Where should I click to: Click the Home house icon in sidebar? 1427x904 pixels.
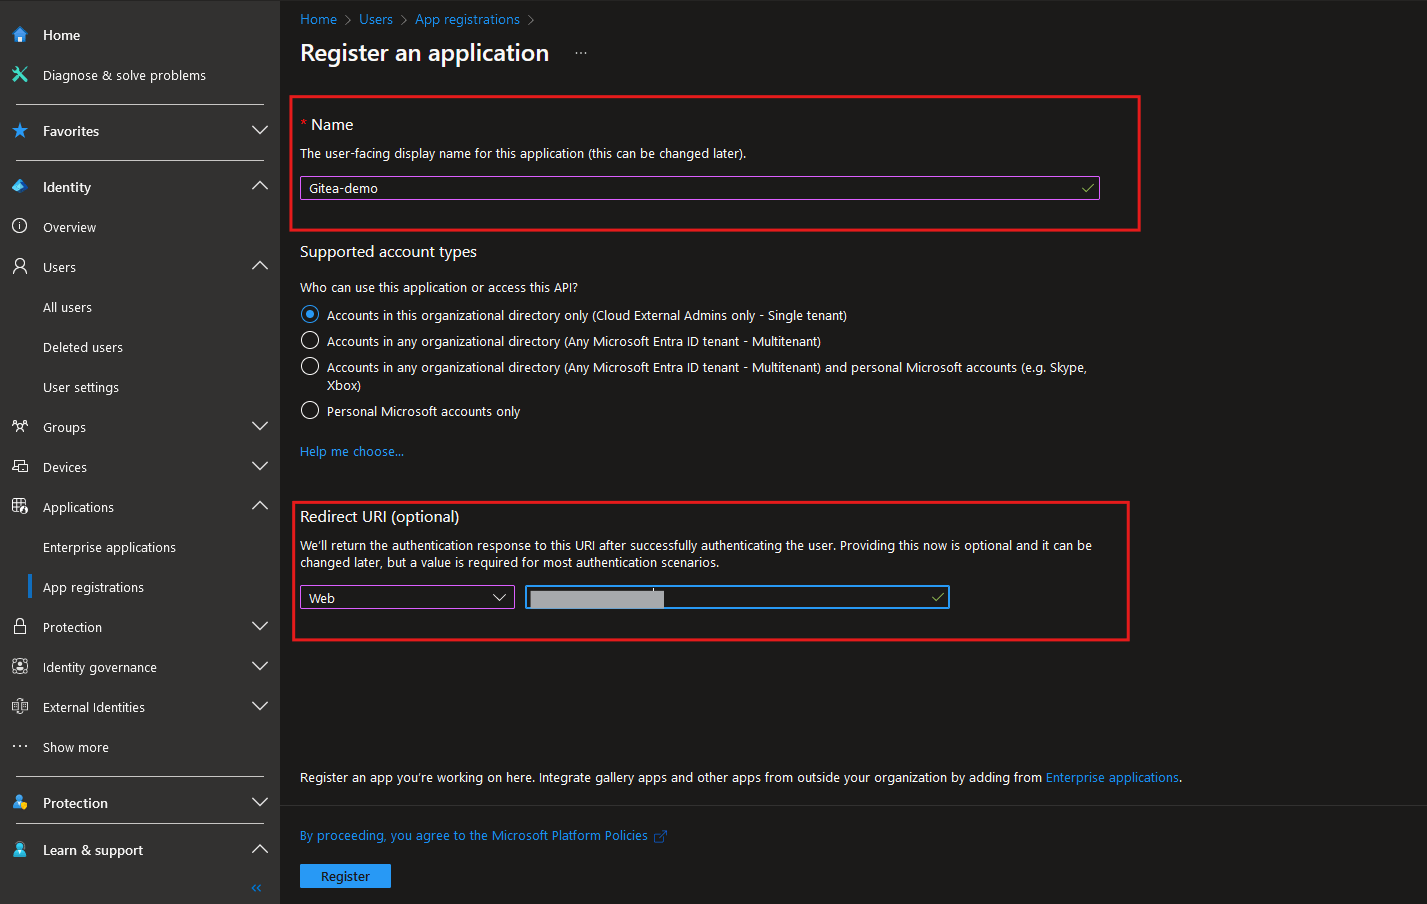click(20, 35)
